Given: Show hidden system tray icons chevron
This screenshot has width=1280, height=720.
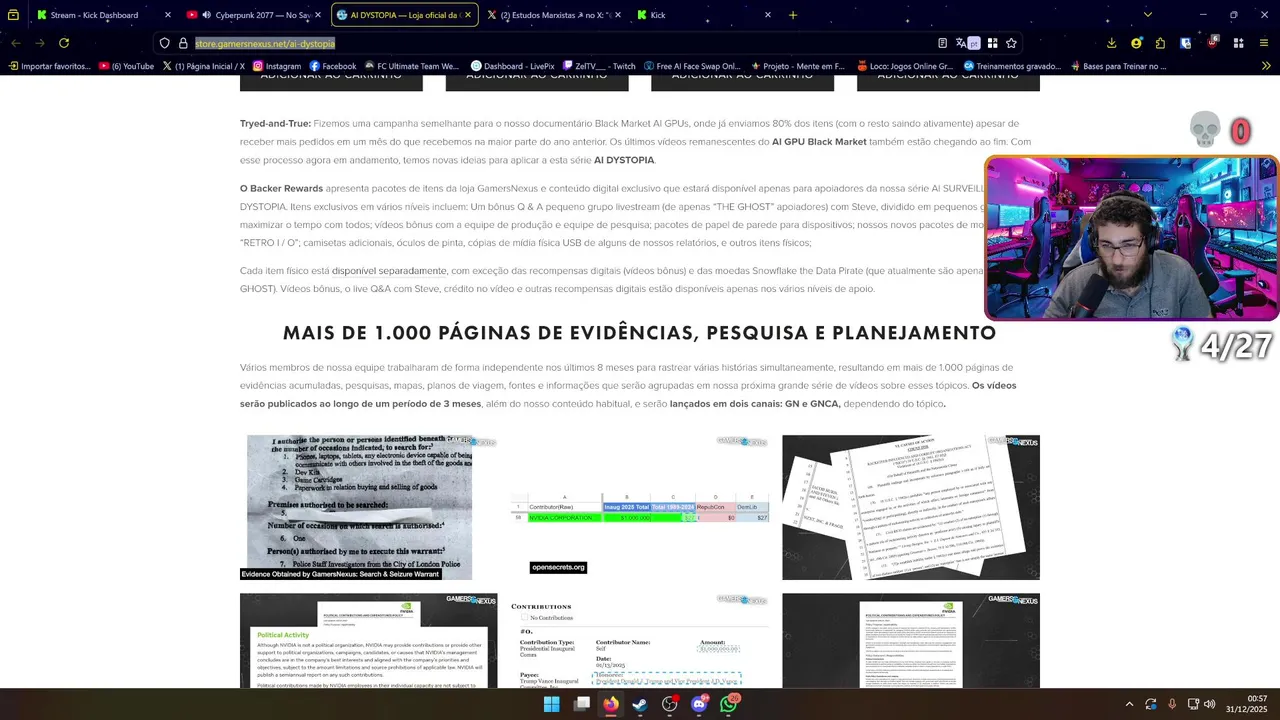Looking at the screenshot, I should click(x=1129, y=704).
